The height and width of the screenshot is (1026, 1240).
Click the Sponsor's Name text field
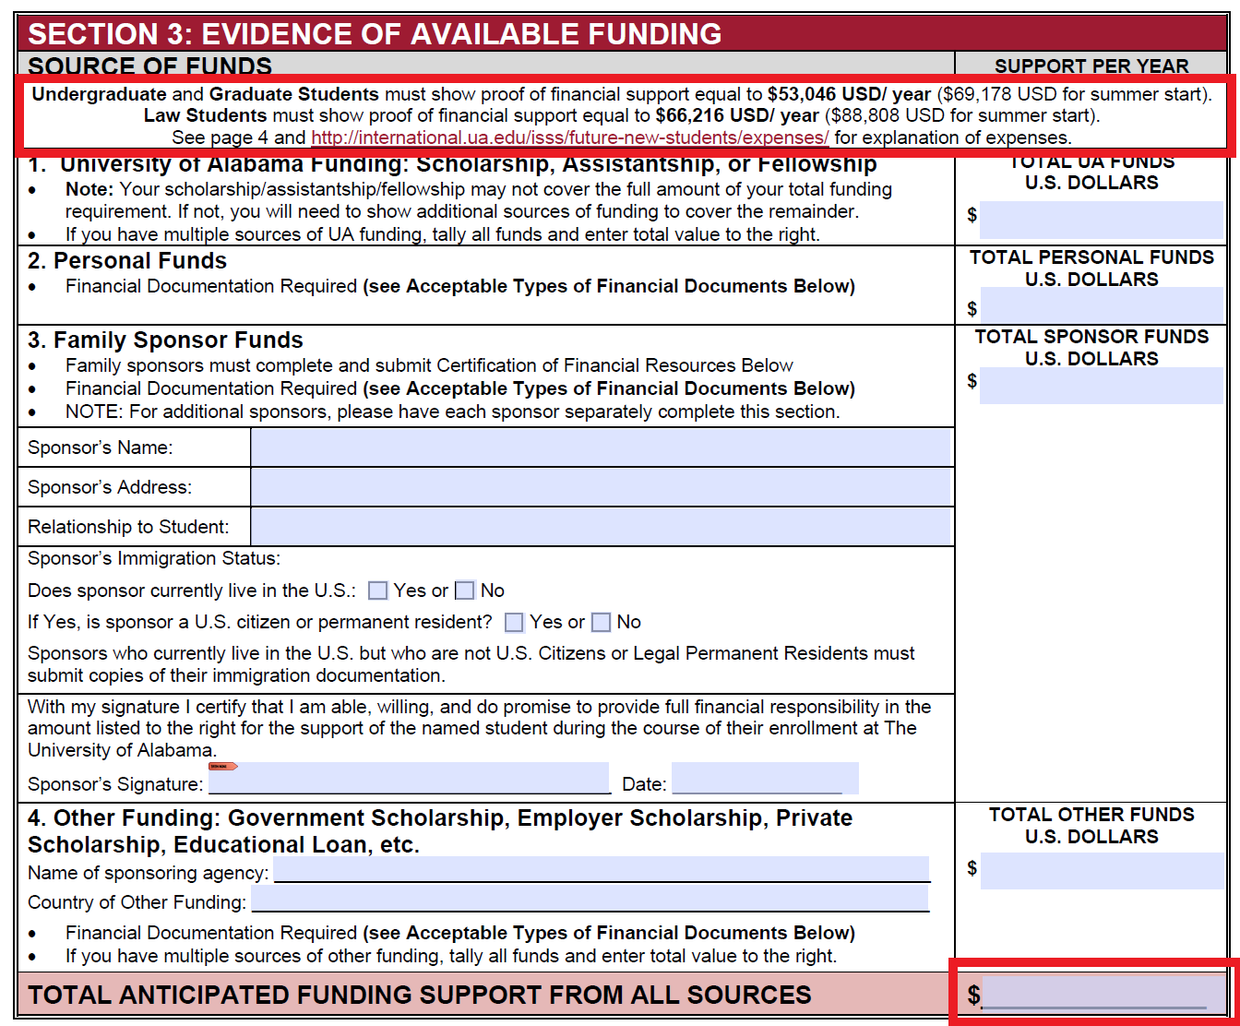coord(600,447)
